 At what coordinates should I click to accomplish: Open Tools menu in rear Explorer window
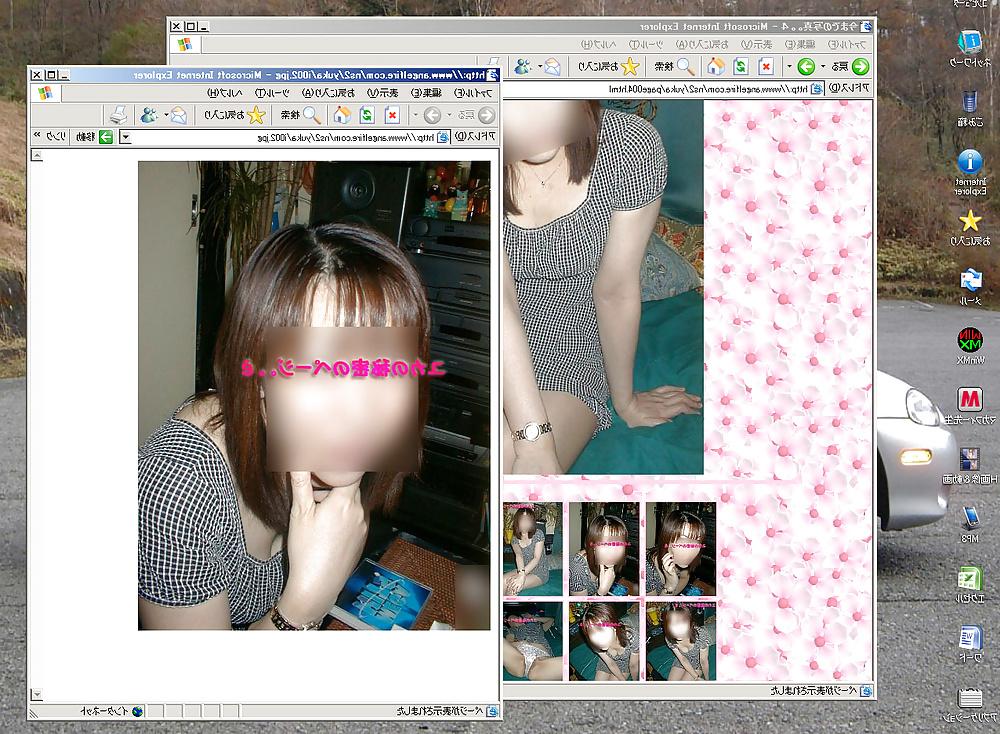(647, 44)
